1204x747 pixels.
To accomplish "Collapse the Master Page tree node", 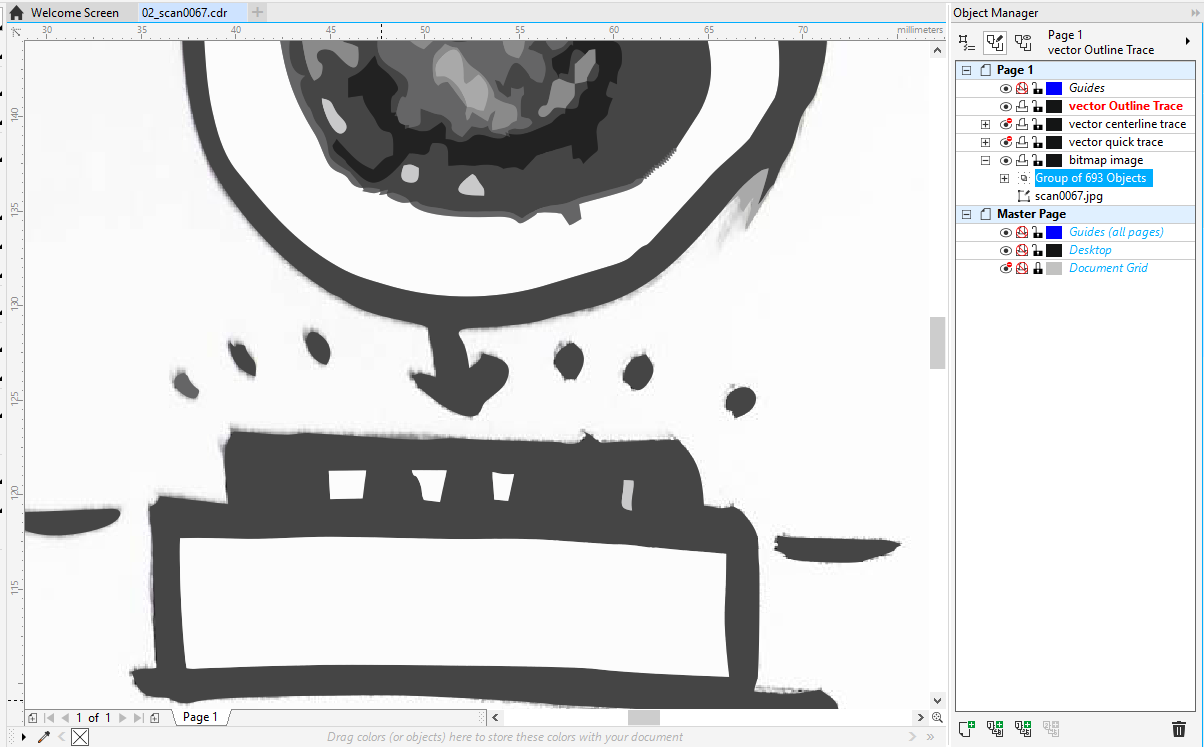I will [966, 213].
